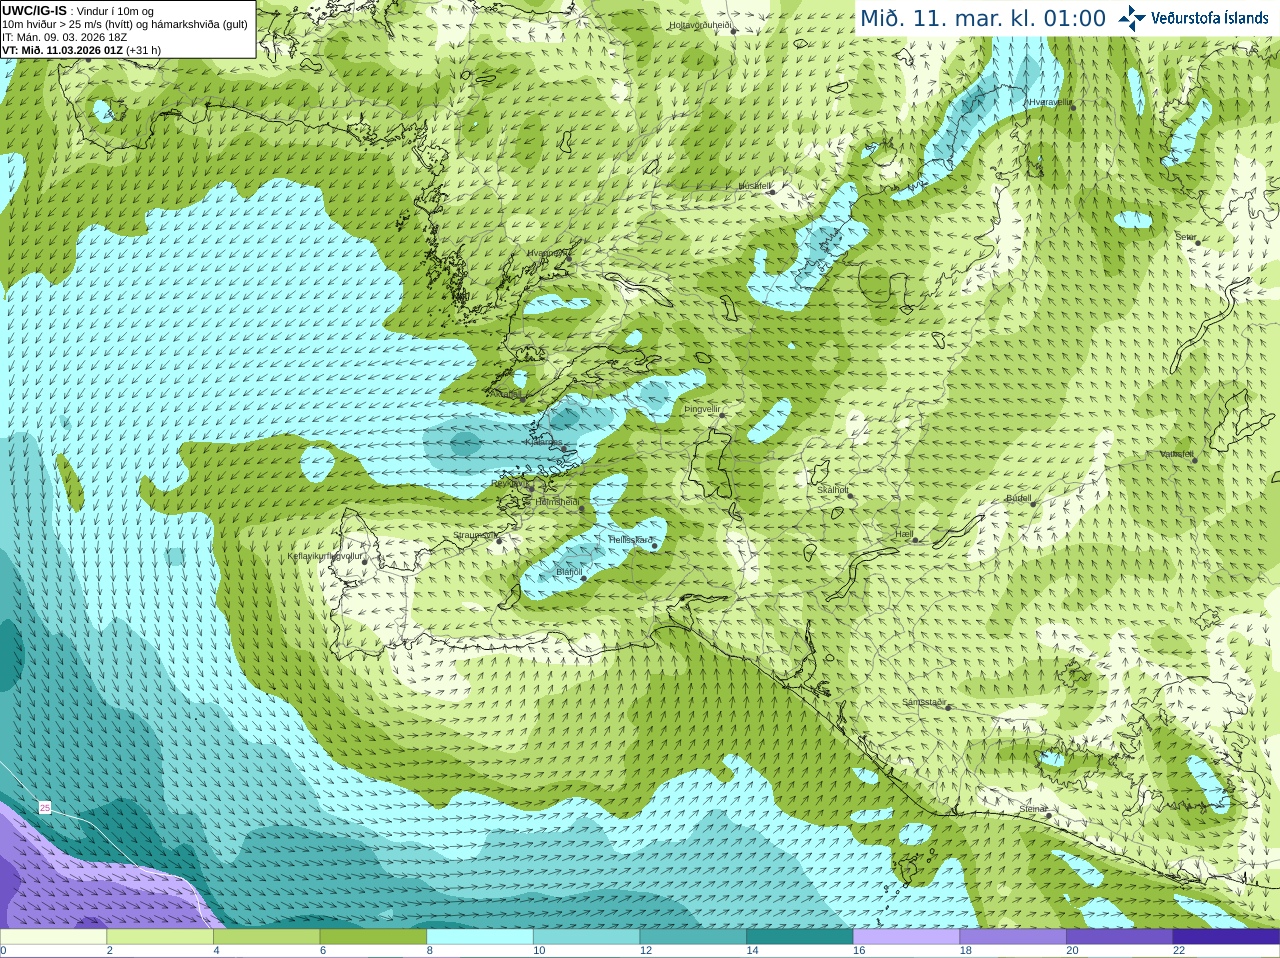Click the Hellisskarð station label

coord(630,540)
